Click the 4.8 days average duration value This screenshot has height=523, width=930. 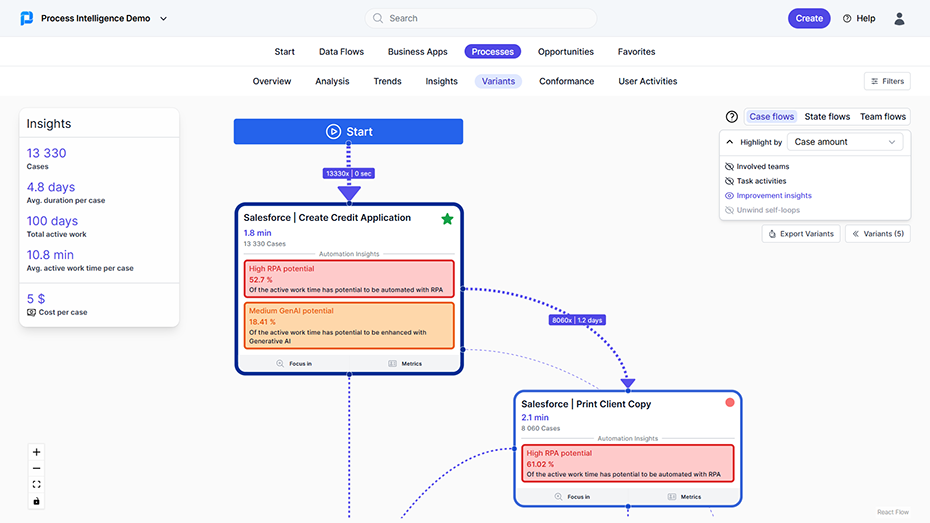(50, 187)
